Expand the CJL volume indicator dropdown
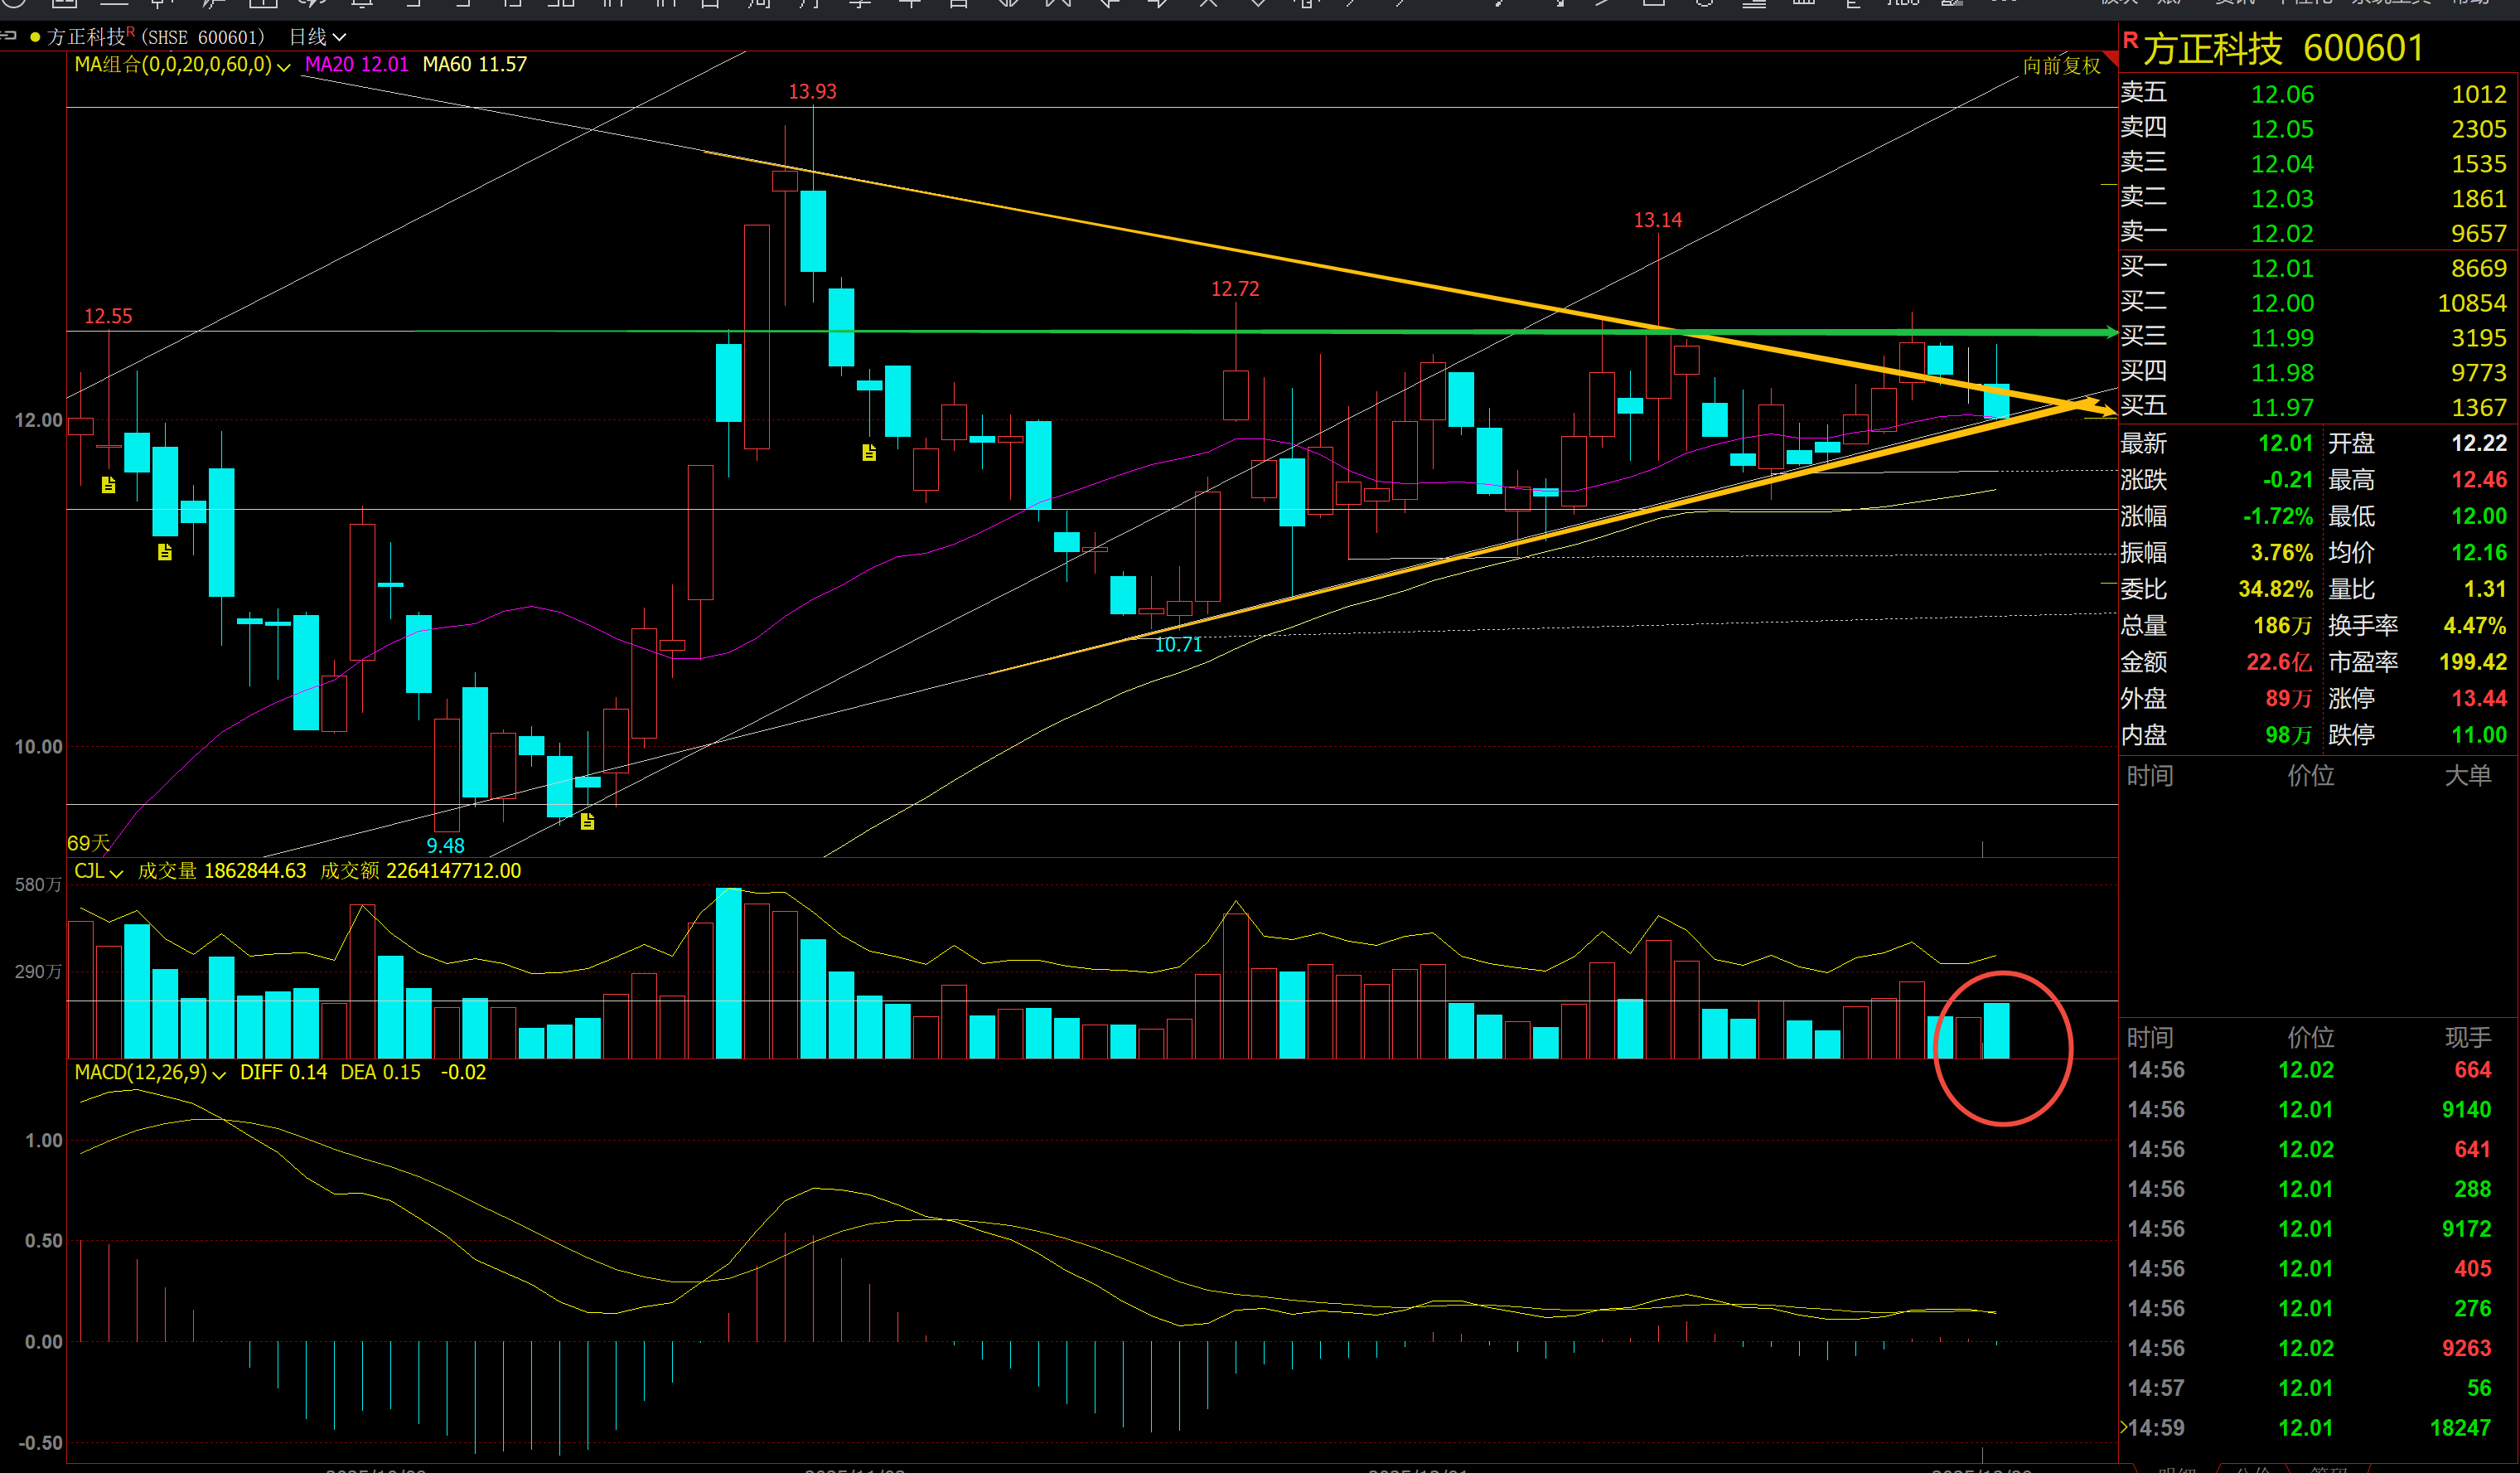This screenshot has width=2520, height=1473. click(x=116, y=873)
